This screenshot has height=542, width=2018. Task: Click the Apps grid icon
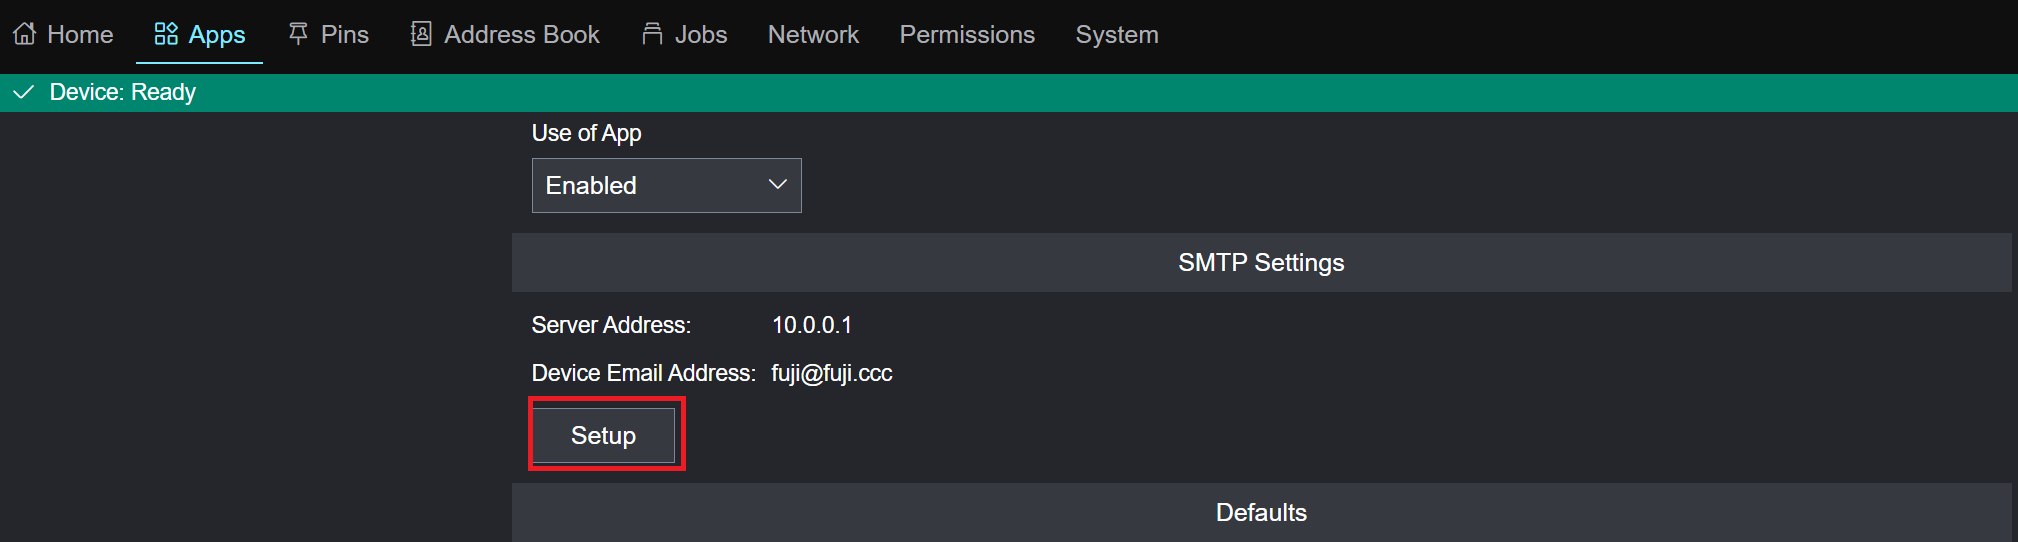click(x=166, y=34)
